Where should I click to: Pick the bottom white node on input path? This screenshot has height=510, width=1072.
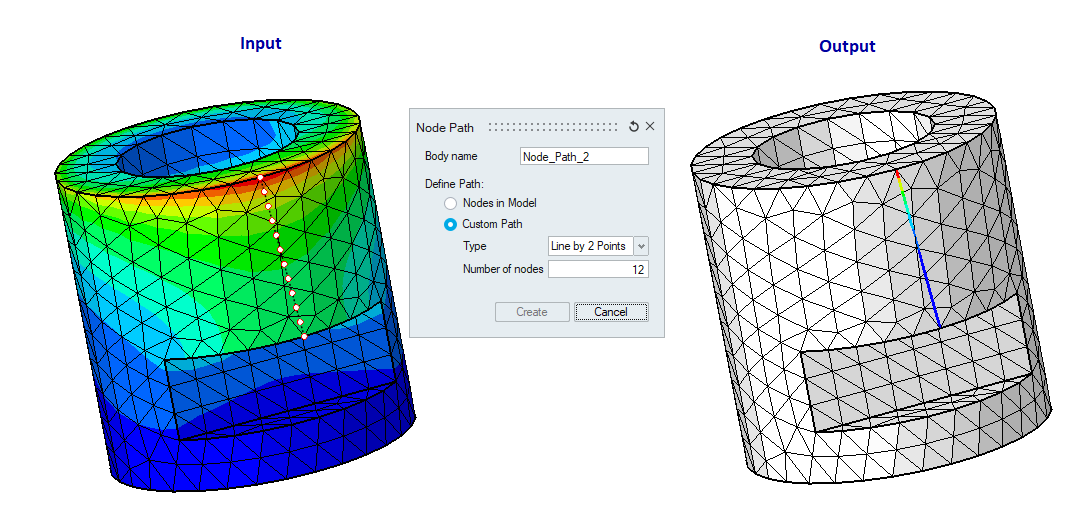pos(304,337)
